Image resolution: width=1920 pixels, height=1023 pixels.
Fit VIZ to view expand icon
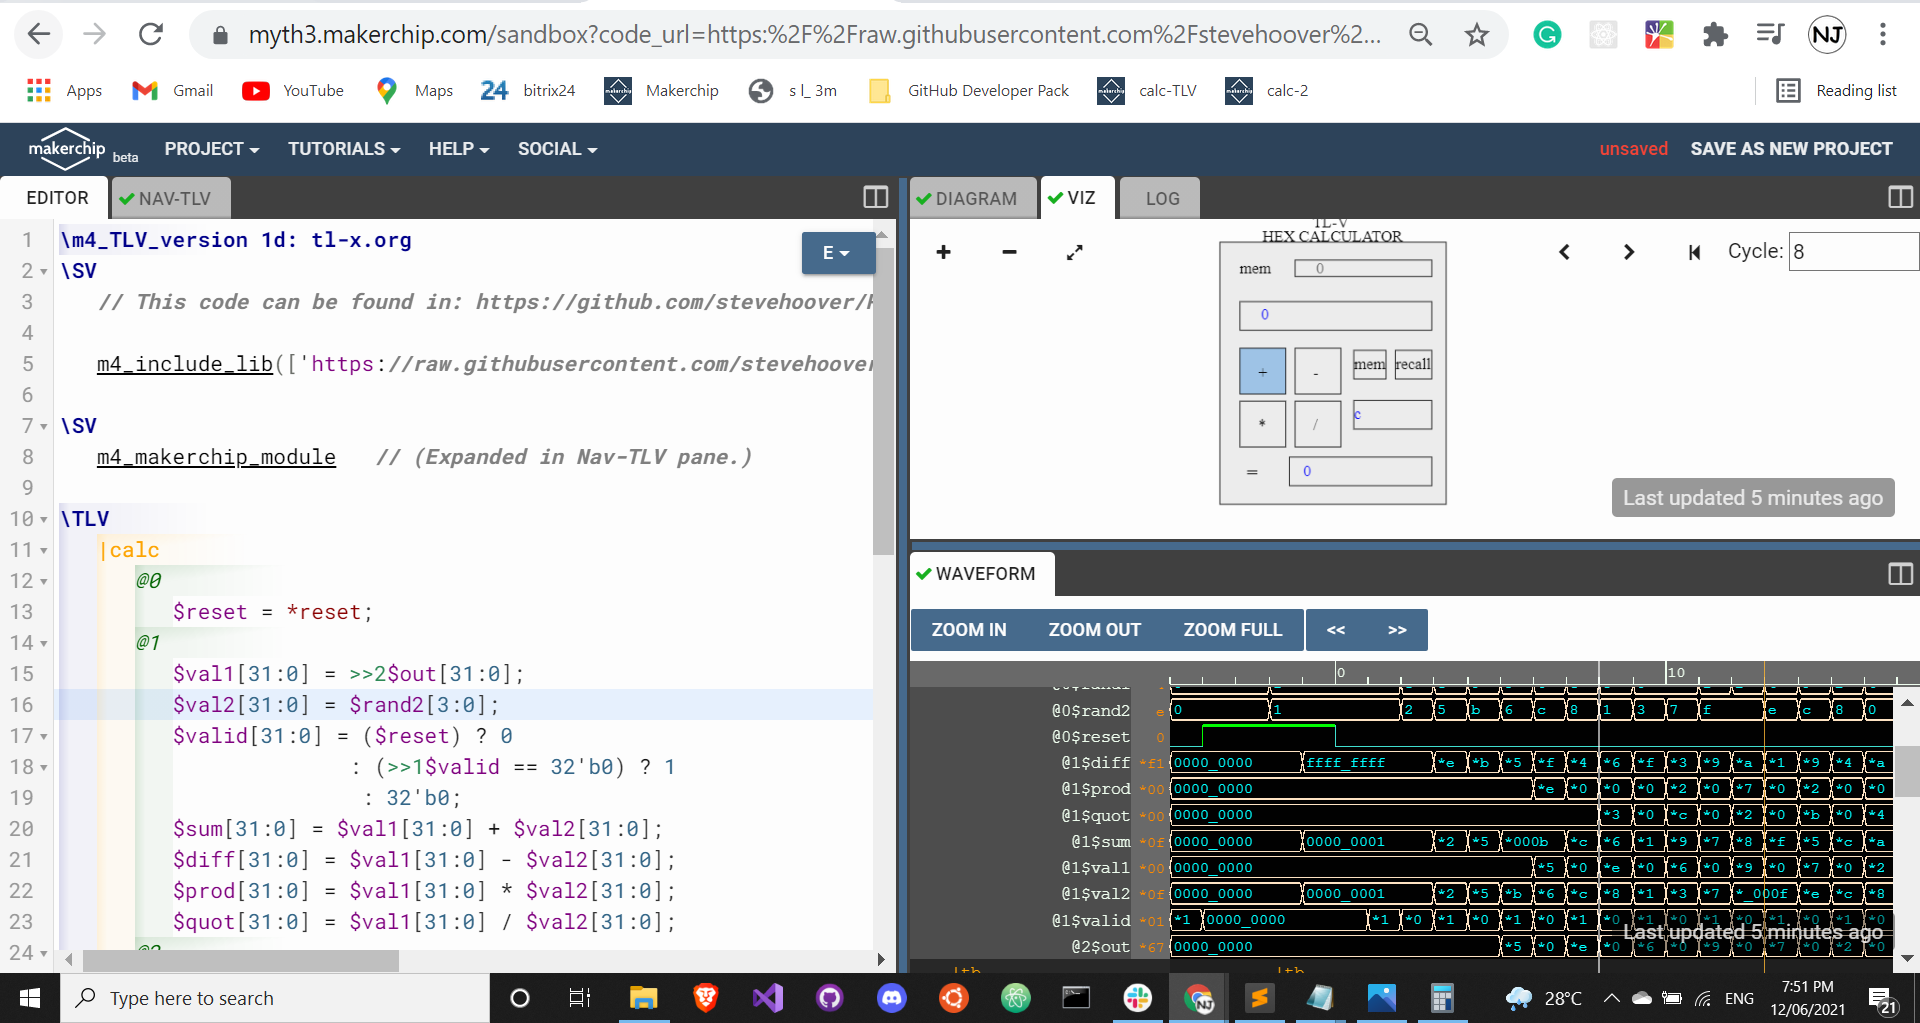click(x=1075, y=252)
